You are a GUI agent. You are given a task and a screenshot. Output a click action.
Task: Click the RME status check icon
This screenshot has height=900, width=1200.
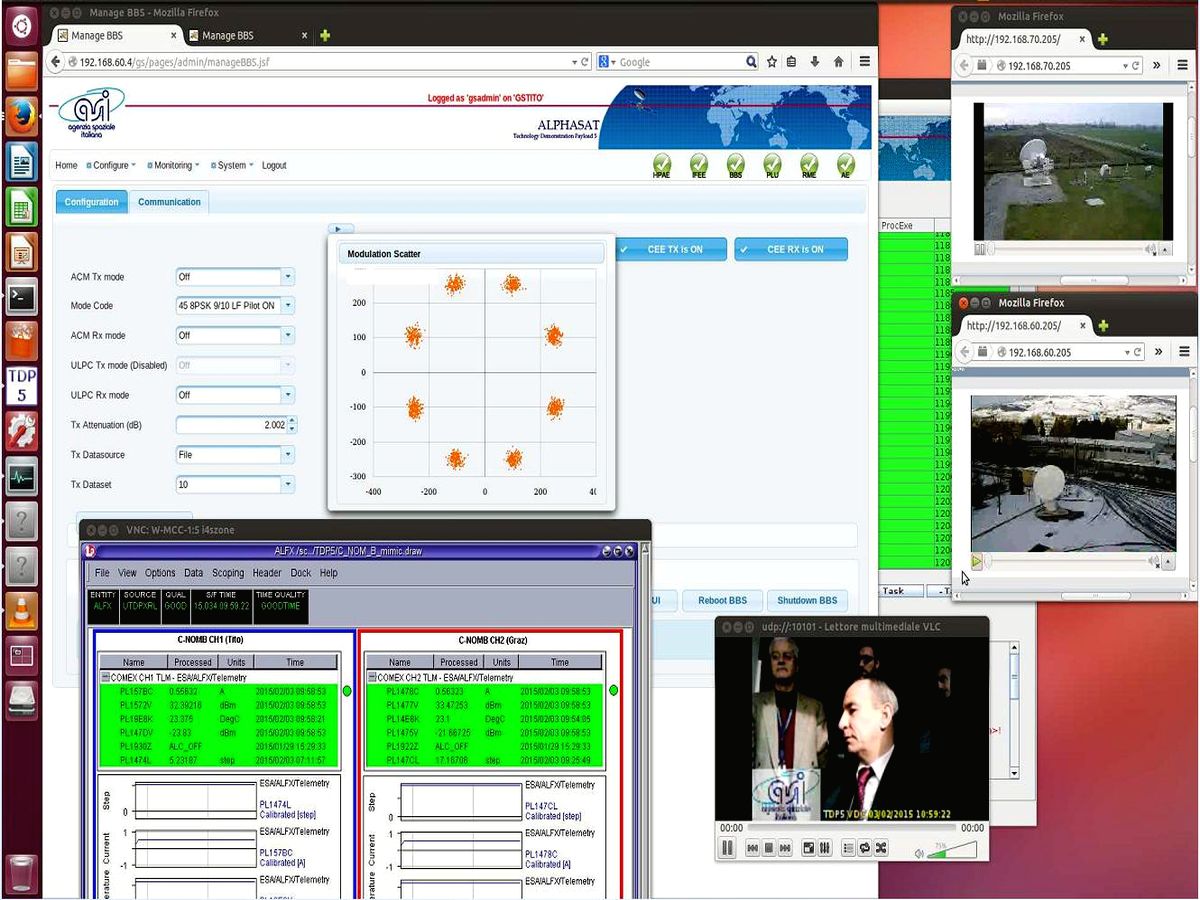tap(809, 164)
